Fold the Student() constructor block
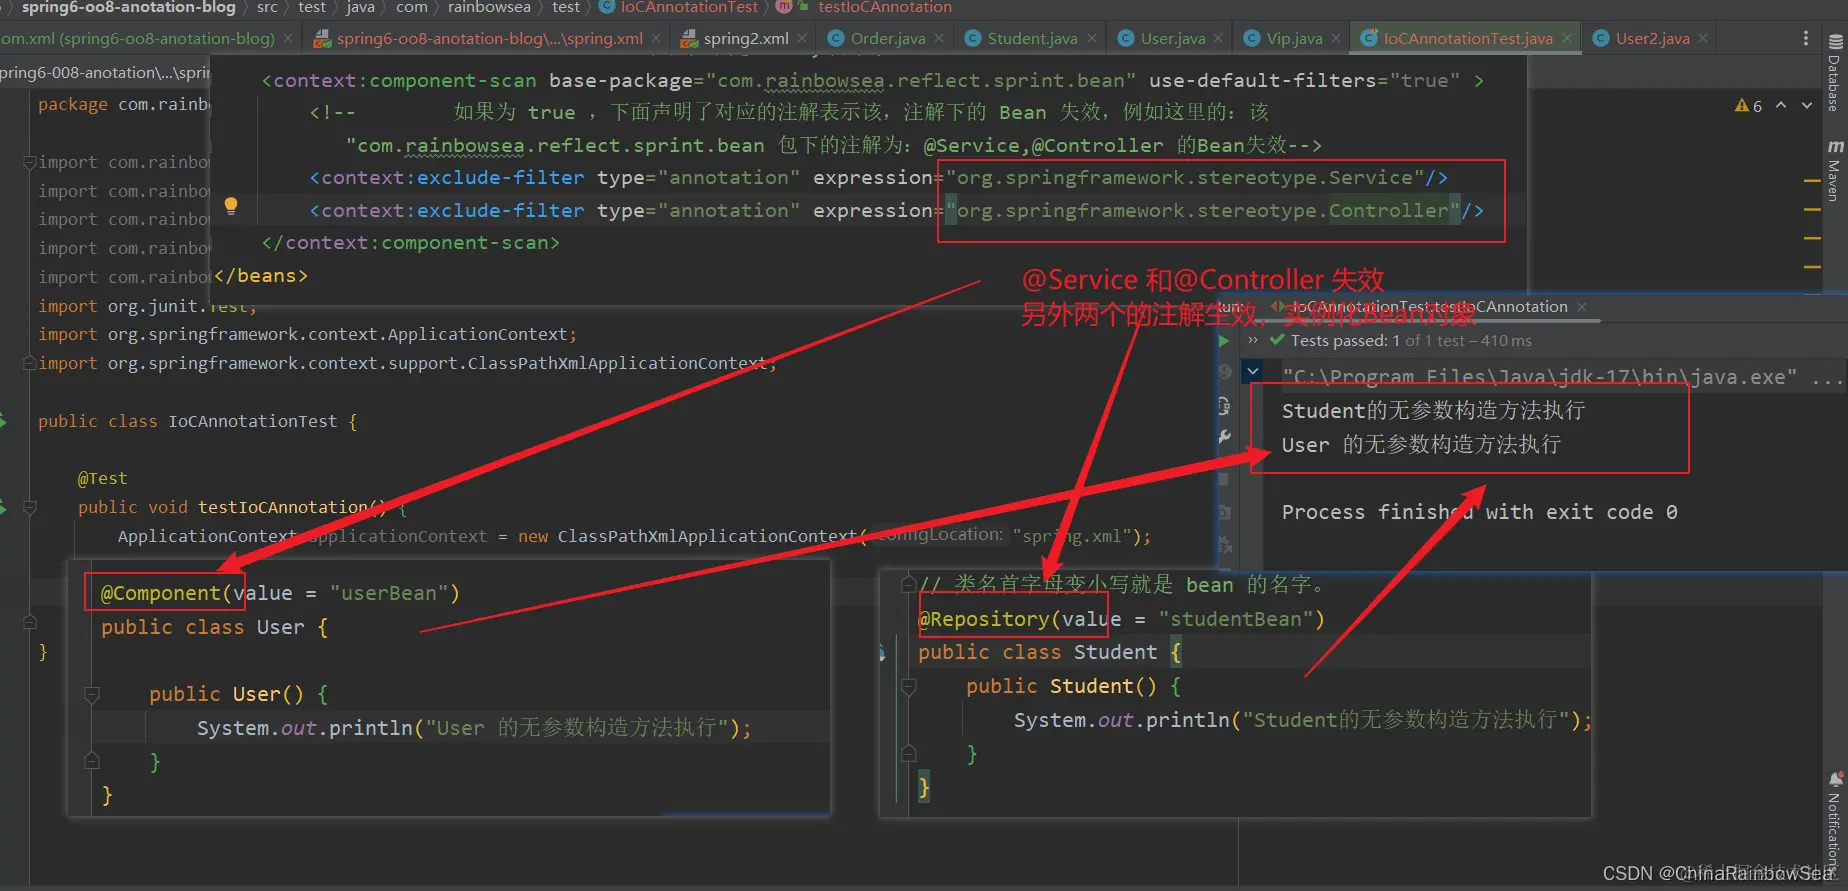Viewport: 1848px width, 891px height. click(x=909, y=686)
